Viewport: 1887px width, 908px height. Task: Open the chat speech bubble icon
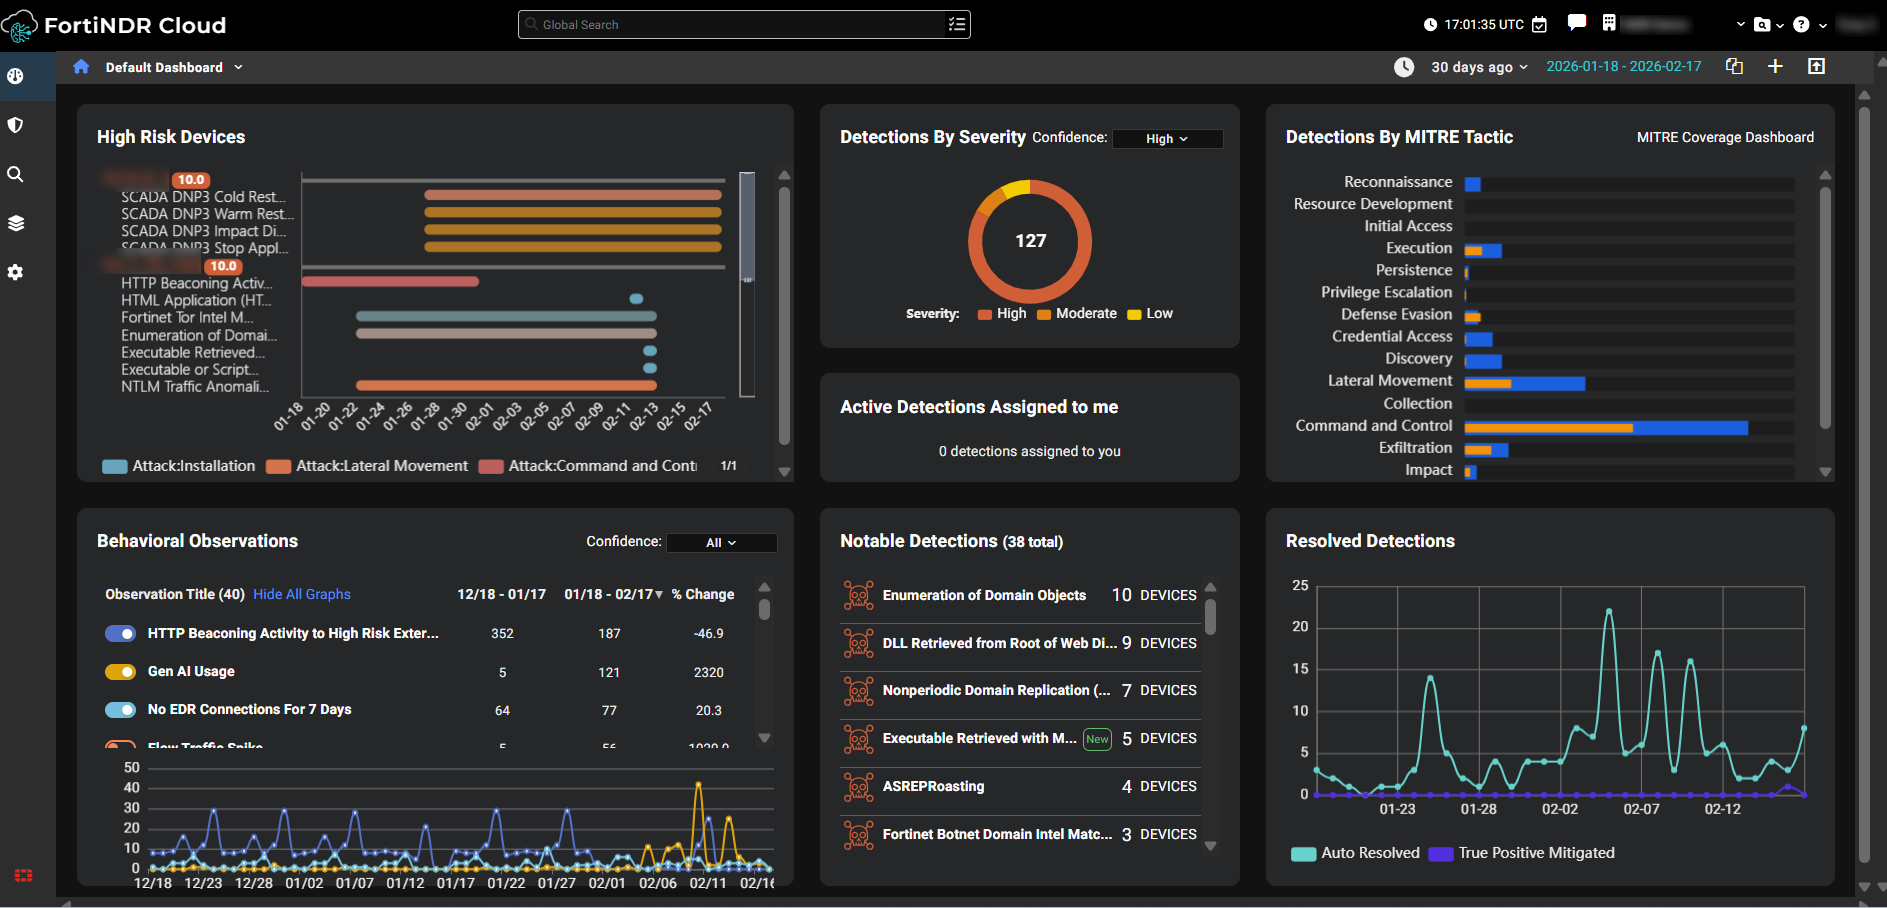coord(1577,22)
